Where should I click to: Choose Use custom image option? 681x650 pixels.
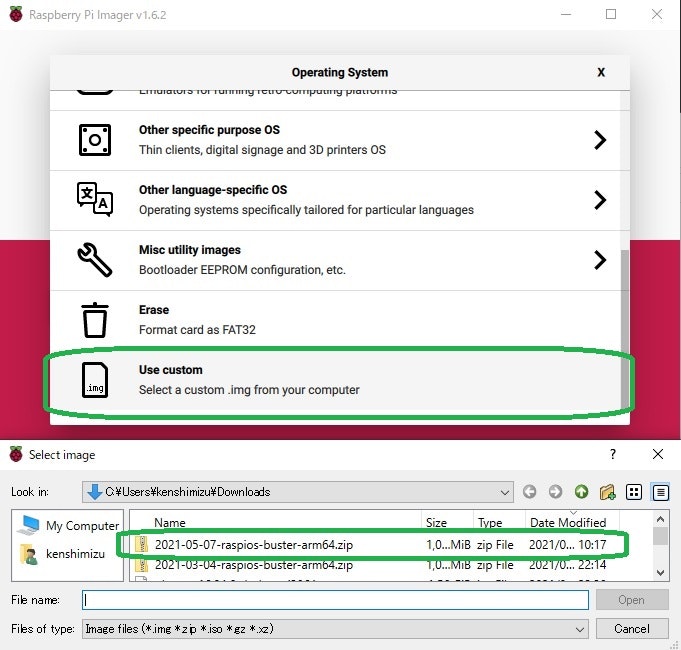point(335,380)
